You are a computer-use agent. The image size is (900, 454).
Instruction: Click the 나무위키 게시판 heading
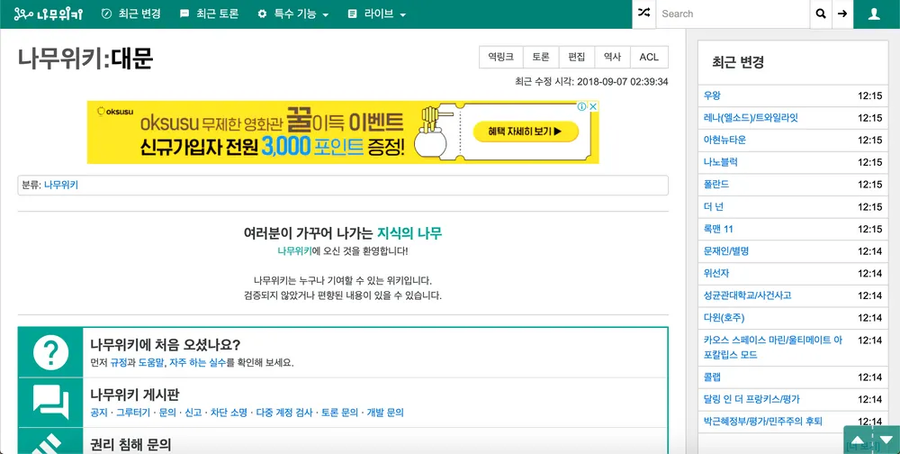click(x=135, y=395)
